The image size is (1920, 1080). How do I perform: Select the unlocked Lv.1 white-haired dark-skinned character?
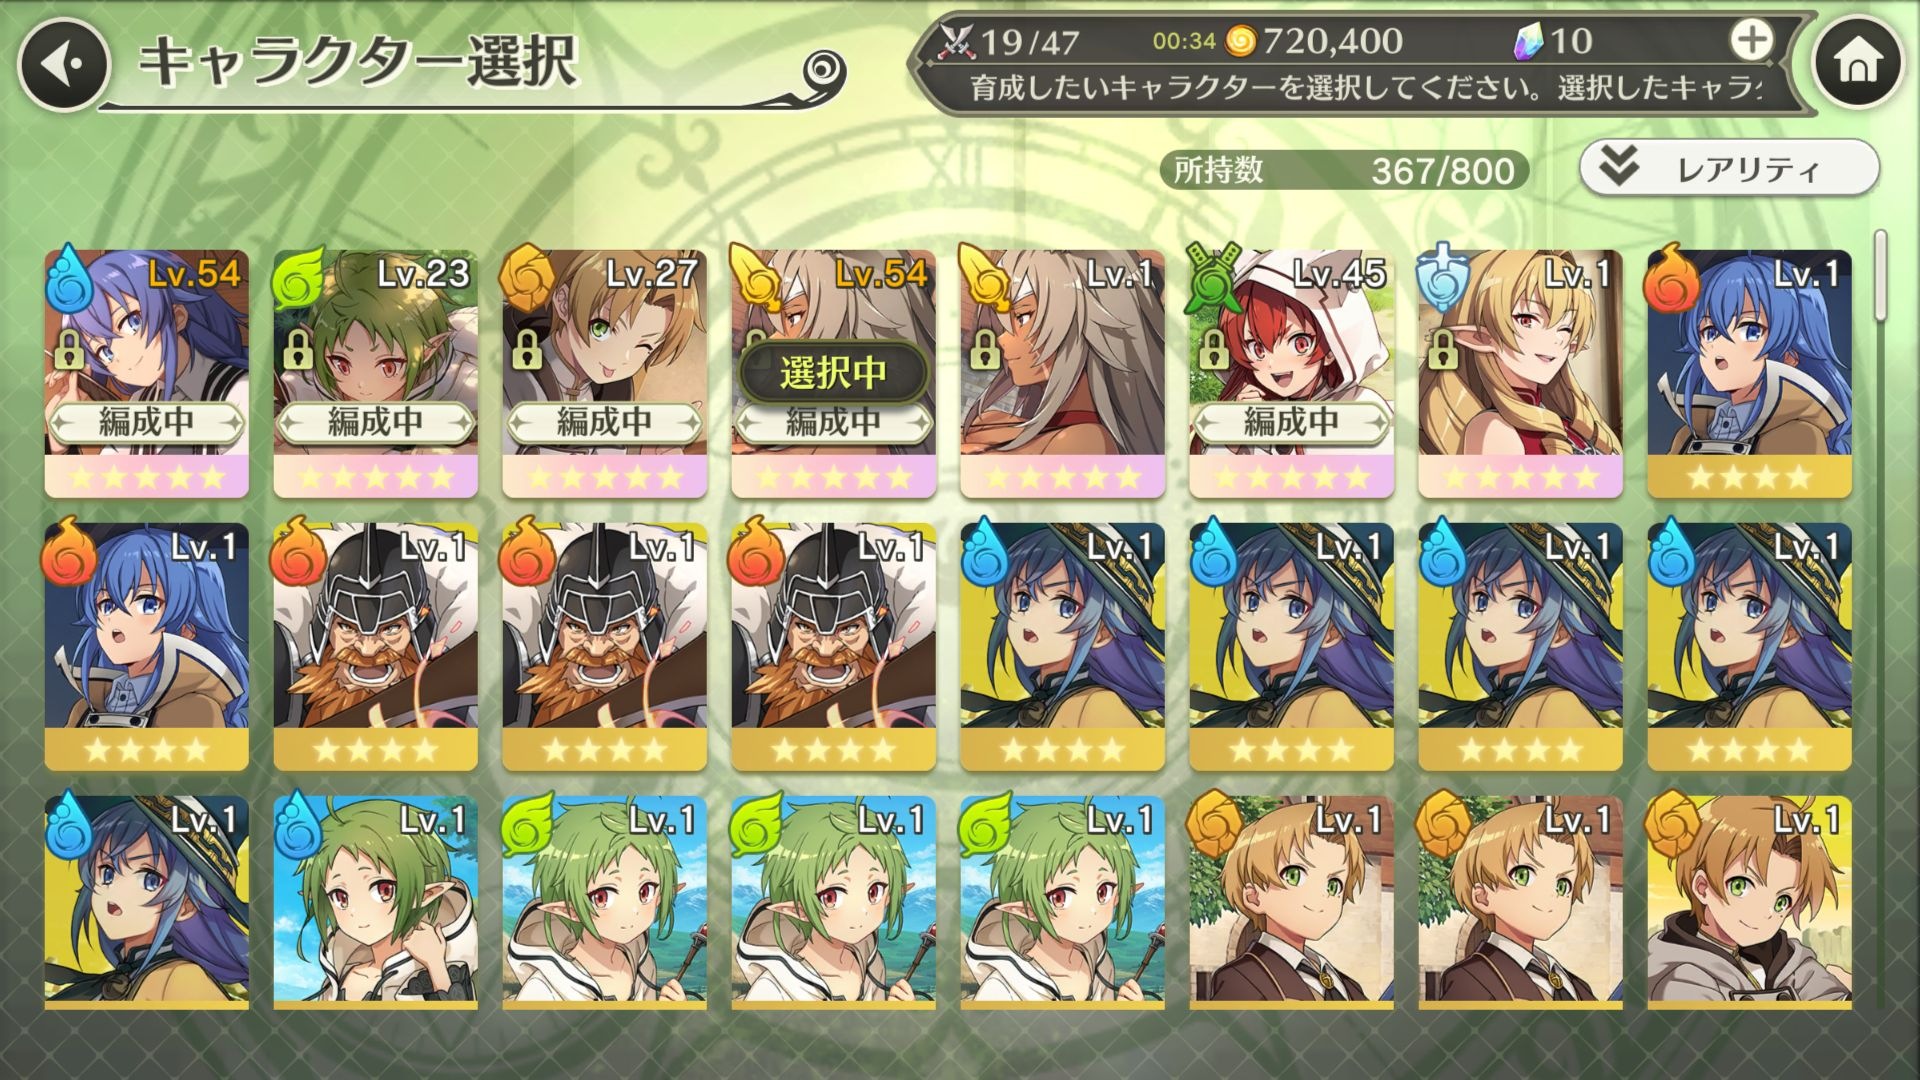click(x=1062, y=373)
